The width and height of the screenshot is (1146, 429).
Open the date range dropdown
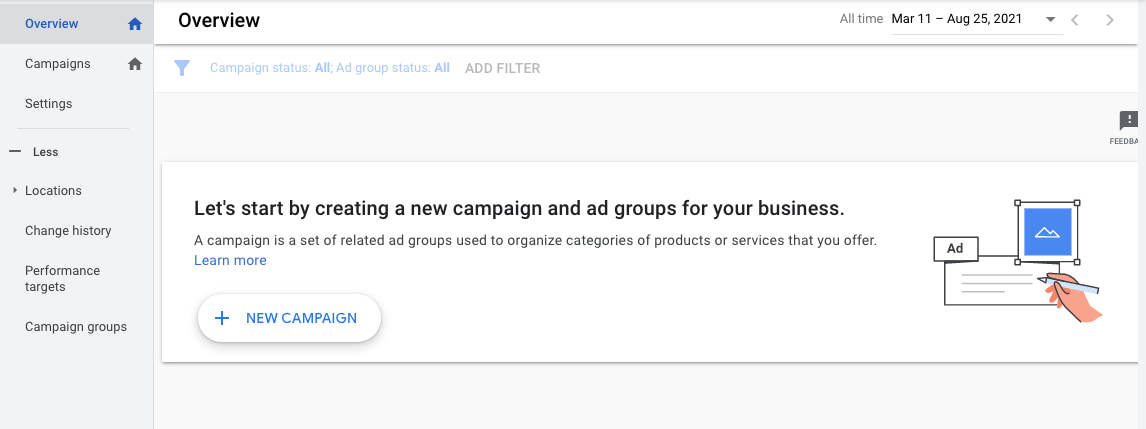click(x=1050, y=20)
